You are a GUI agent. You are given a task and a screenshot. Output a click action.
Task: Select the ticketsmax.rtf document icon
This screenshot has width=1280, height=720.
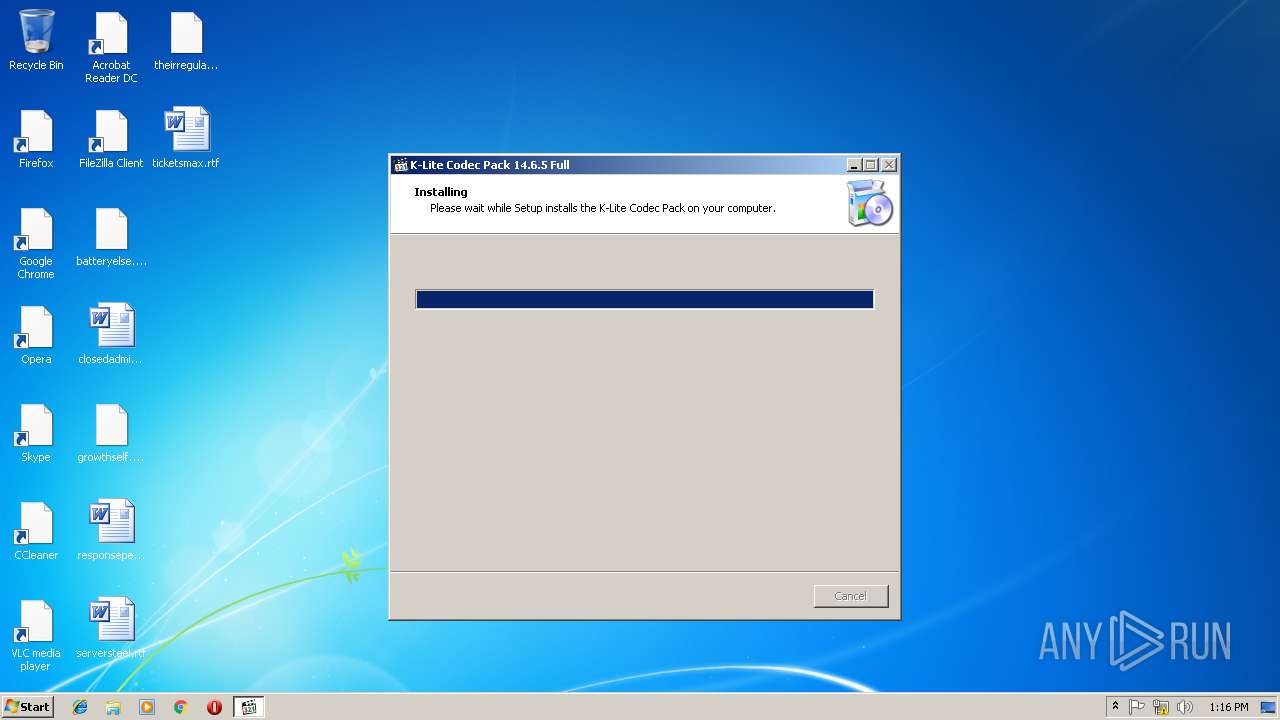(x=186, y=139)
